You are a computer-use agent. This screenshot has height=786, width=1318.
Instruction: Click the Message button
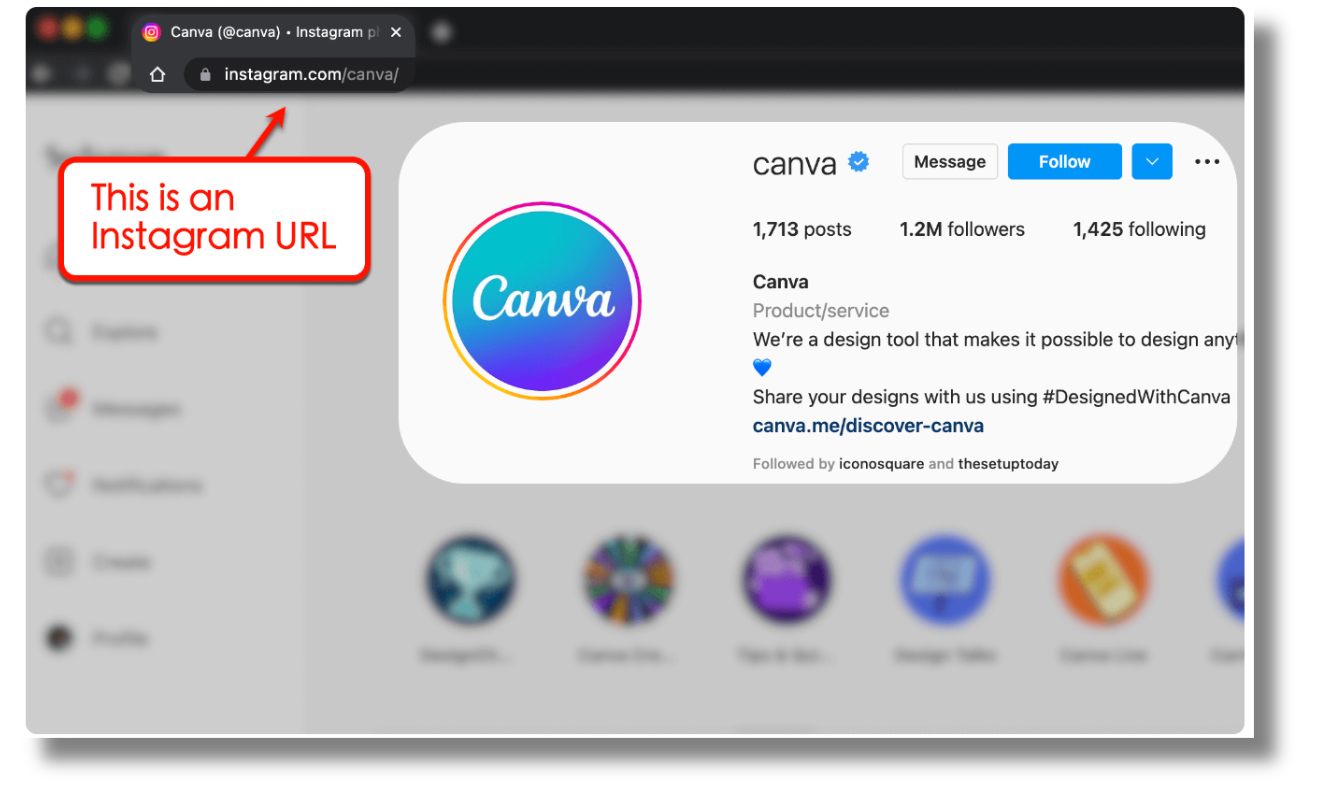click(x=949, y=162)
